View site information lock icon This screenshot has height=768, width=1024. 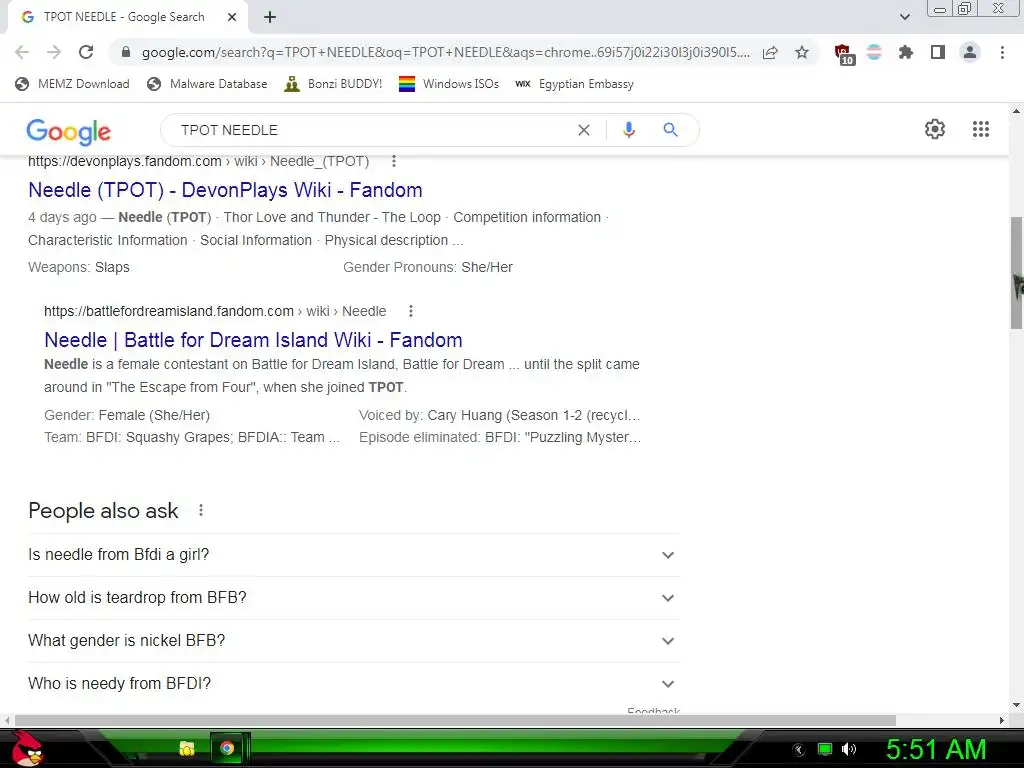126,52
